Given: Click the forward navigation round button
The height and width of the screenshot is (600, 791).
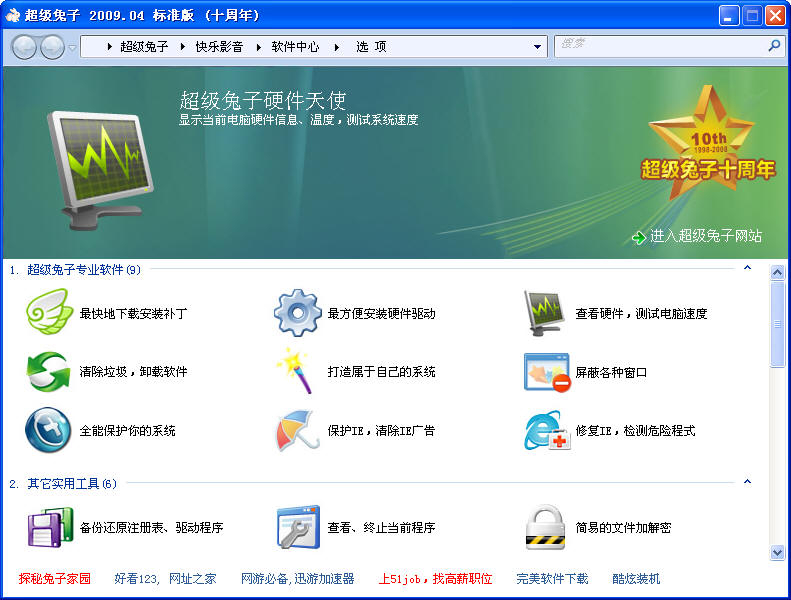Looking at the screenshot, I should pyautogui.click(x=52, y=47).
